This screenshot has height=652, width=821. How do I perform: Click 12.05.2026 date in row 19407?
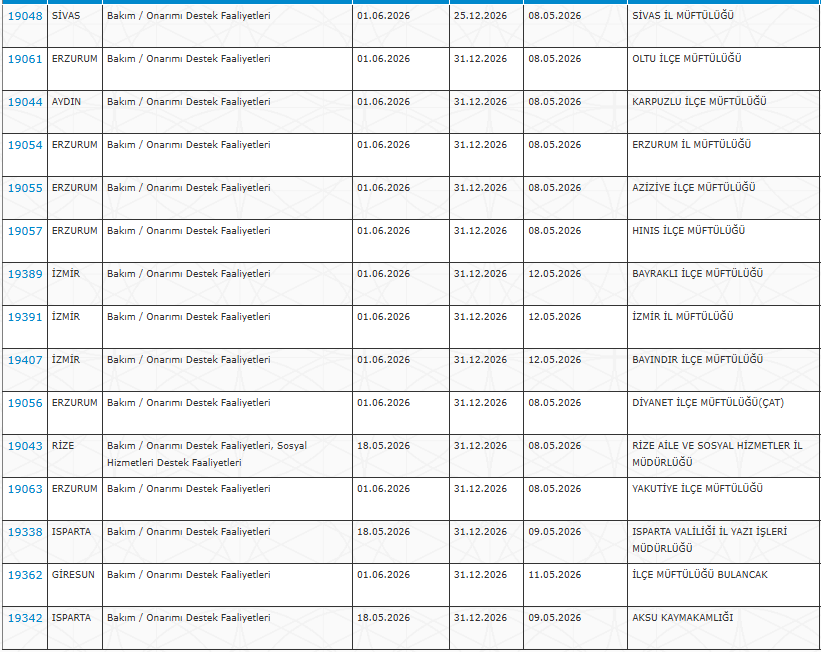point(554,360)
